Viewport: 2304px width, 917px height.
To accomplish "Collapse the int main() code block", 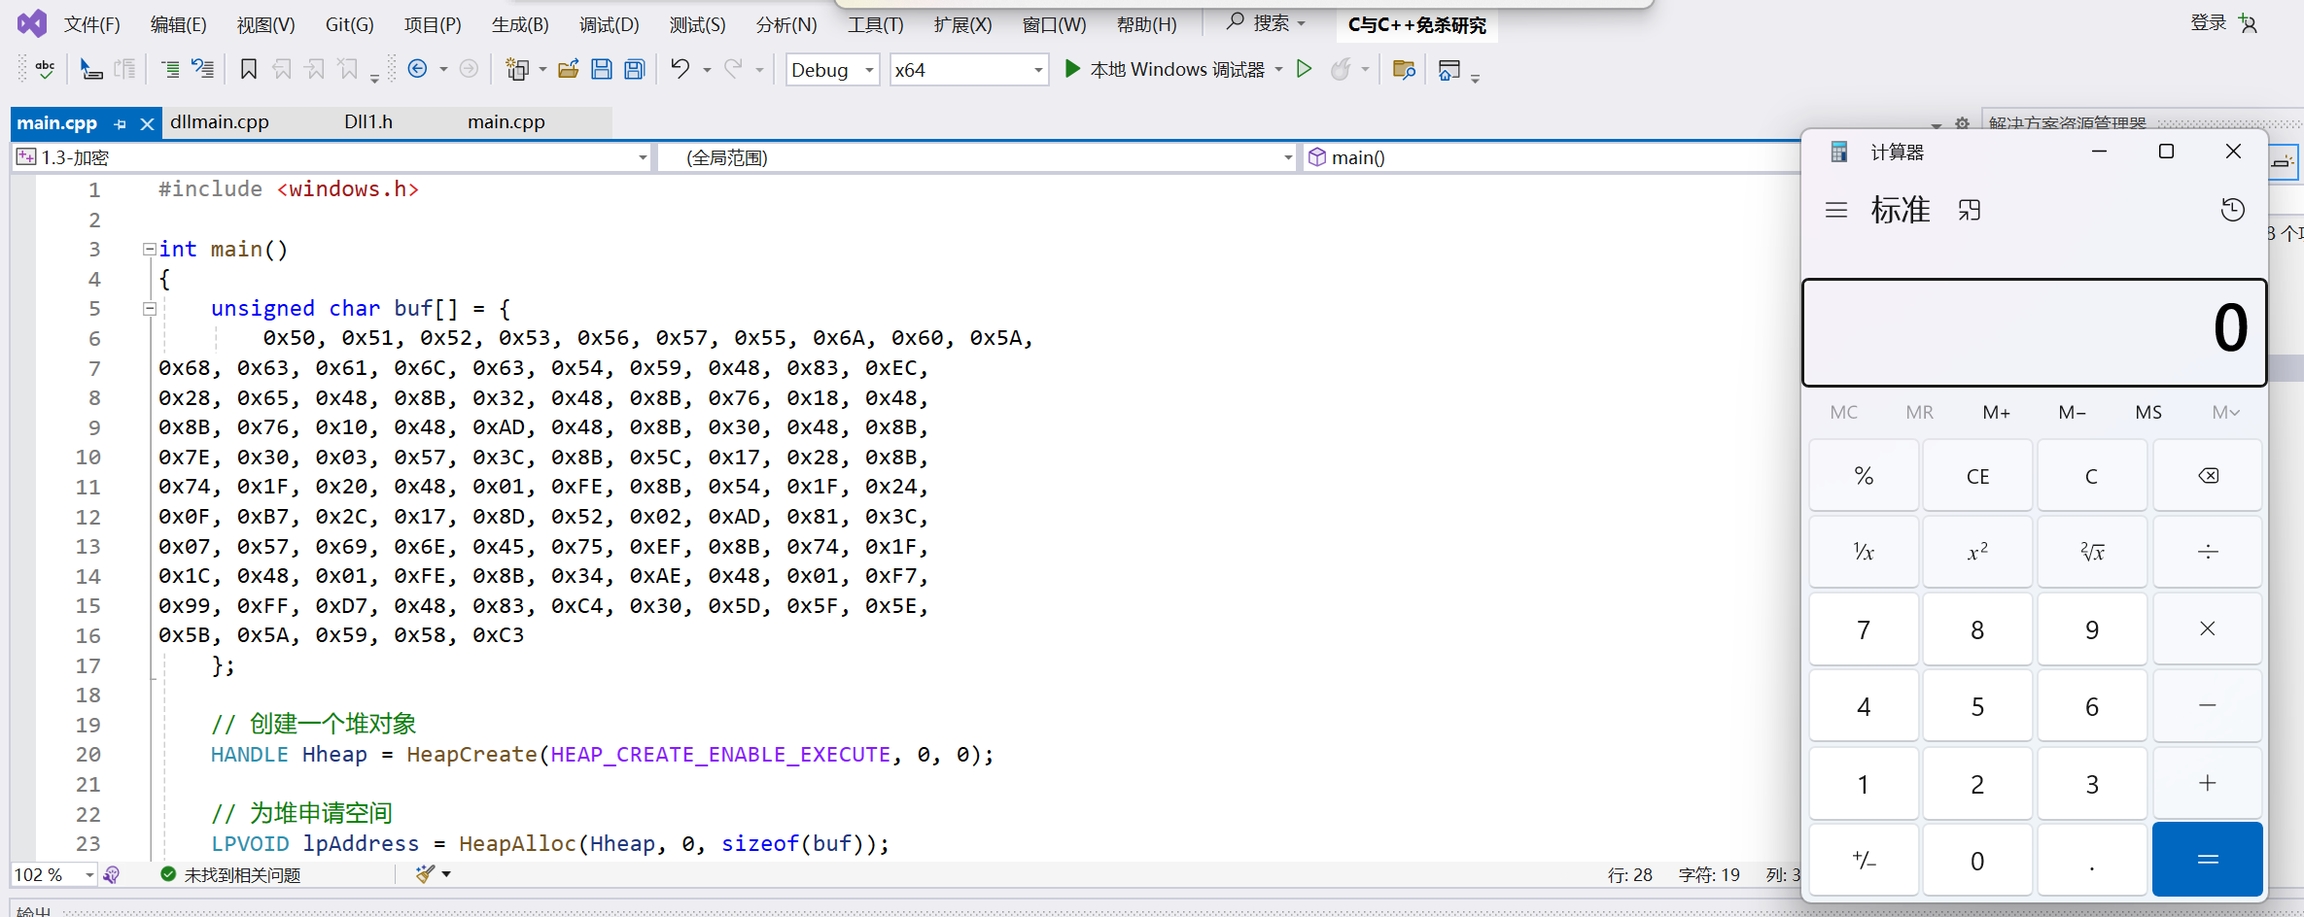I will click(149, 249).
